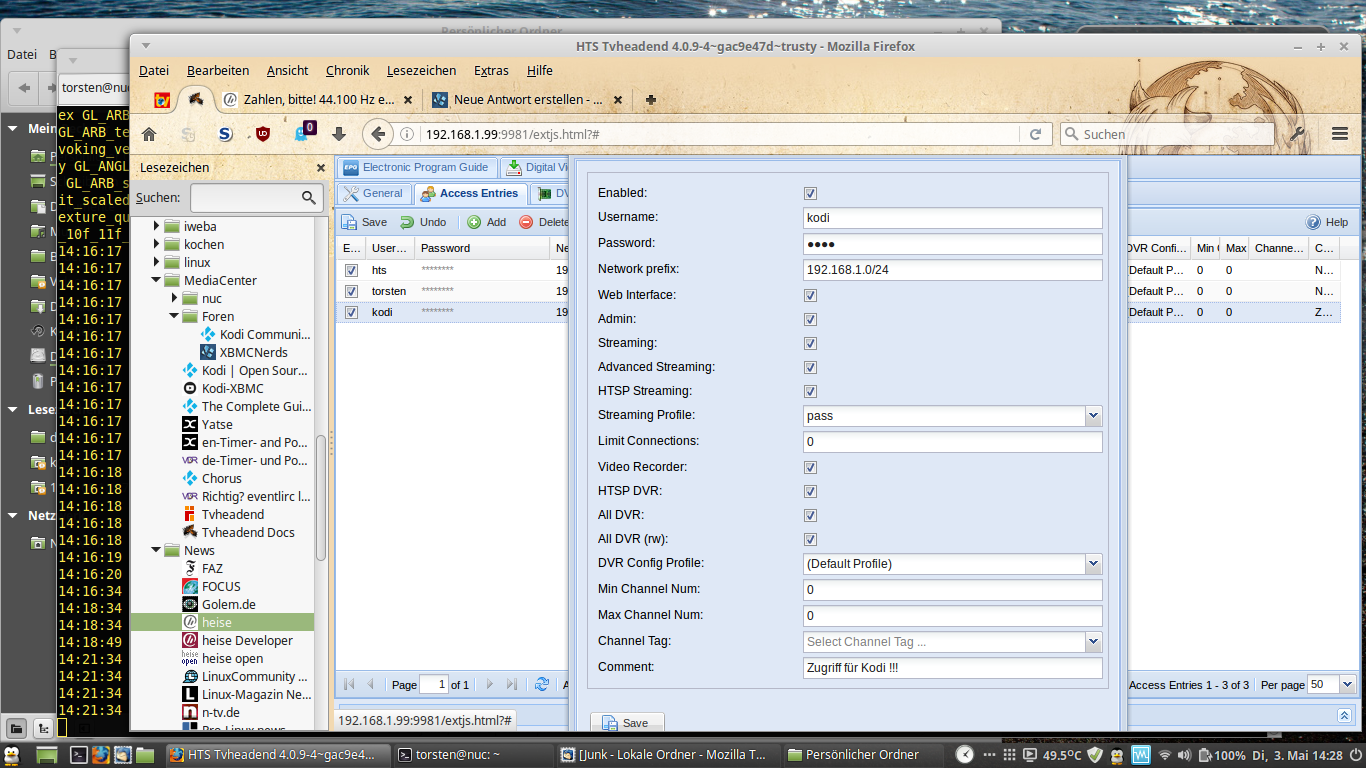Collapse the MediaCenter bookmark folder
The height and width of the screenshot is (768, 1366).
(x=157, y=280)
